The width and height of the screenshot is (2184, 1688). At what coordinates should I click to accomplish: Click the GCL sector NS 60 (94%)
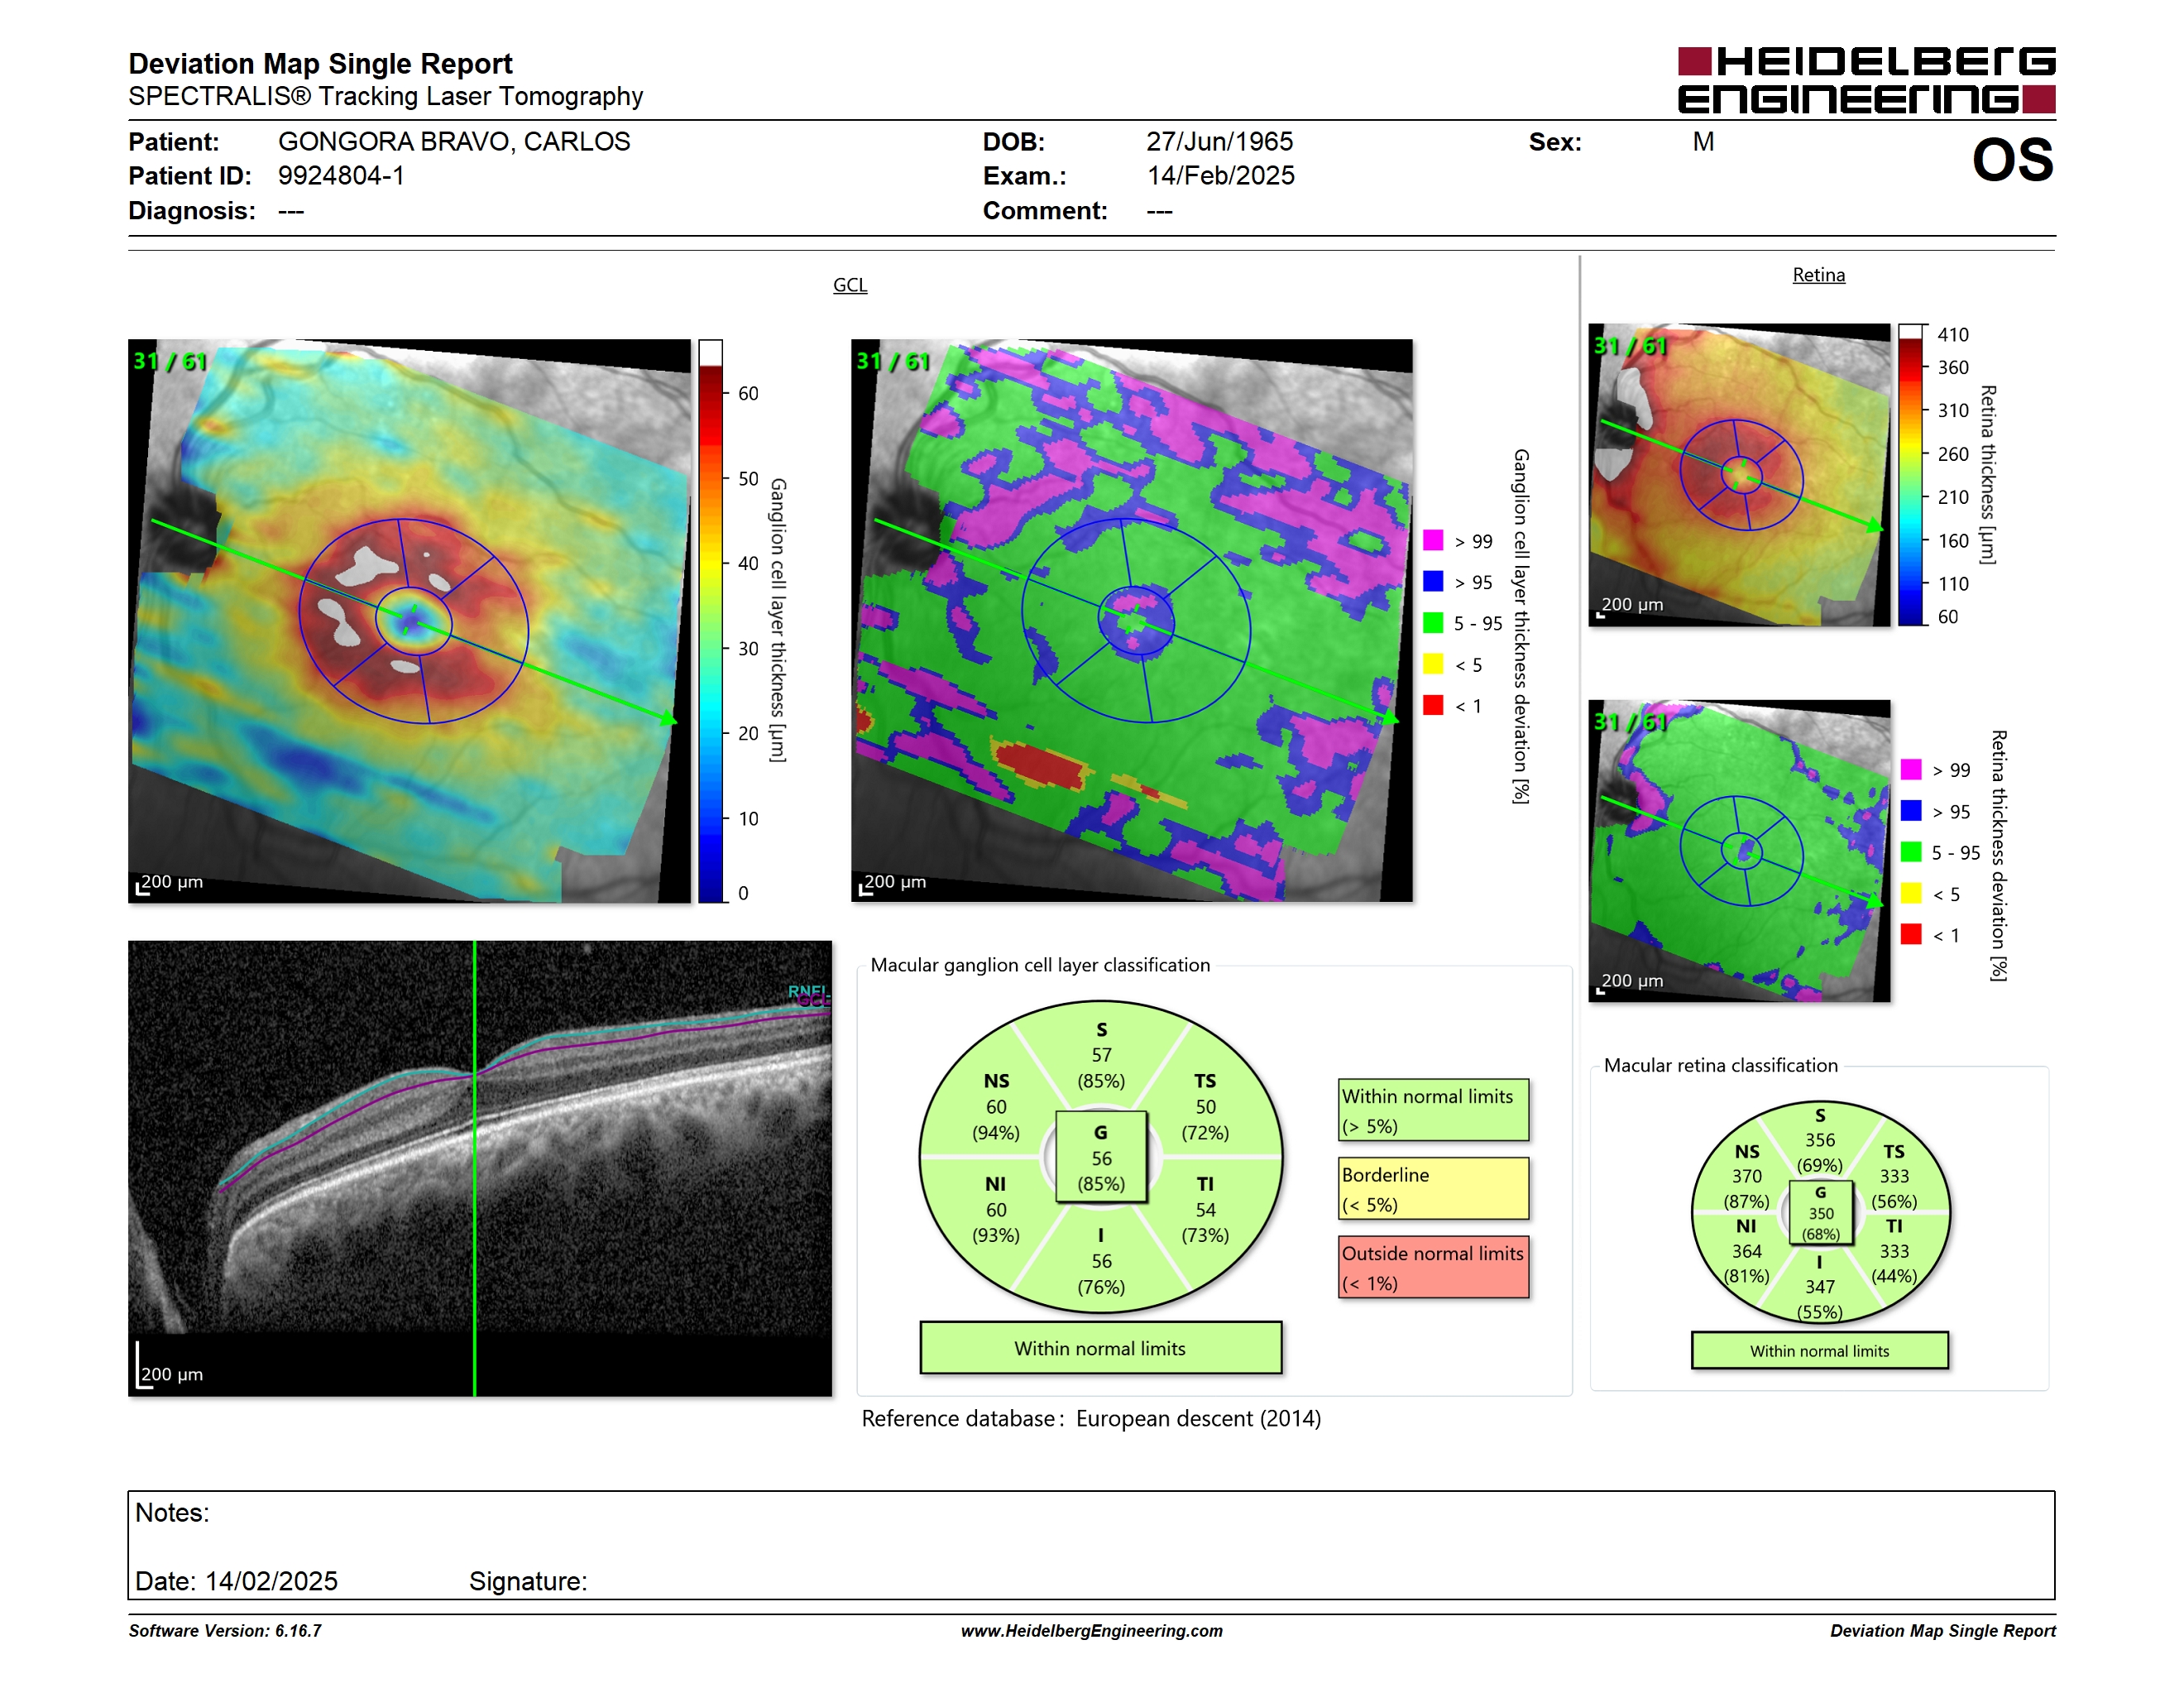(x=996, y=1107)
